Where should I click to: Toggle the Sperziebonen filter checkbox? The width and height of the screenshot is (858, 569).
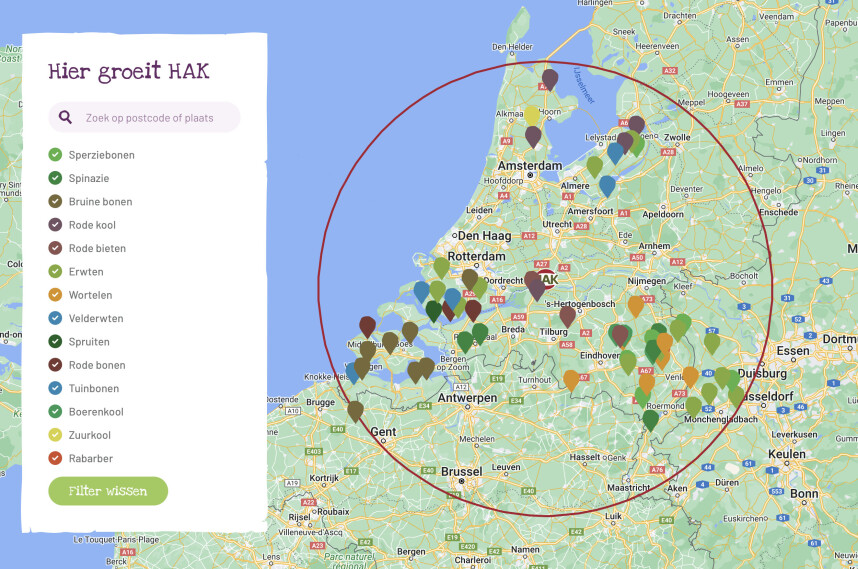[x=55, y=155]
